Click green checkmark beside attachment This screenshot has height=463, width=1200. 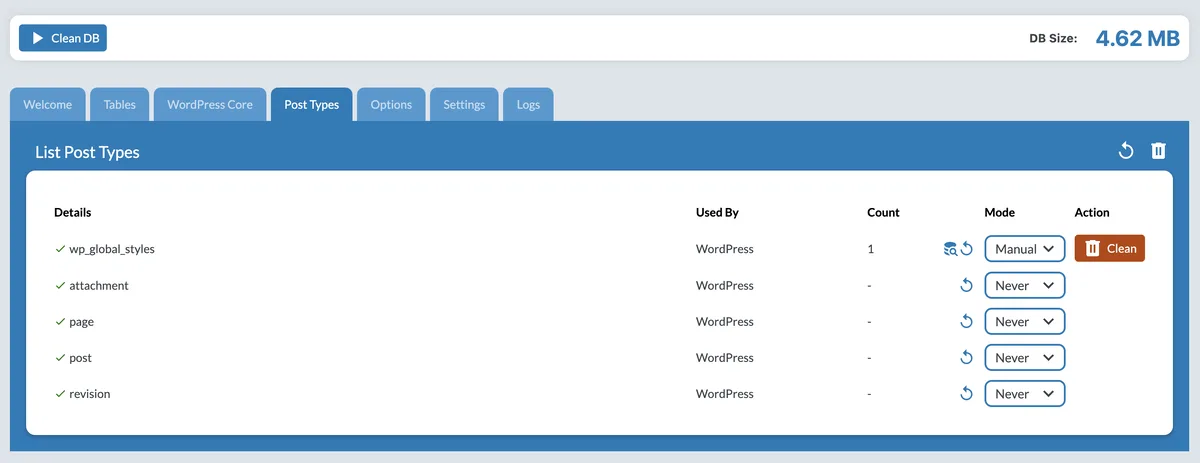(60, 285)
